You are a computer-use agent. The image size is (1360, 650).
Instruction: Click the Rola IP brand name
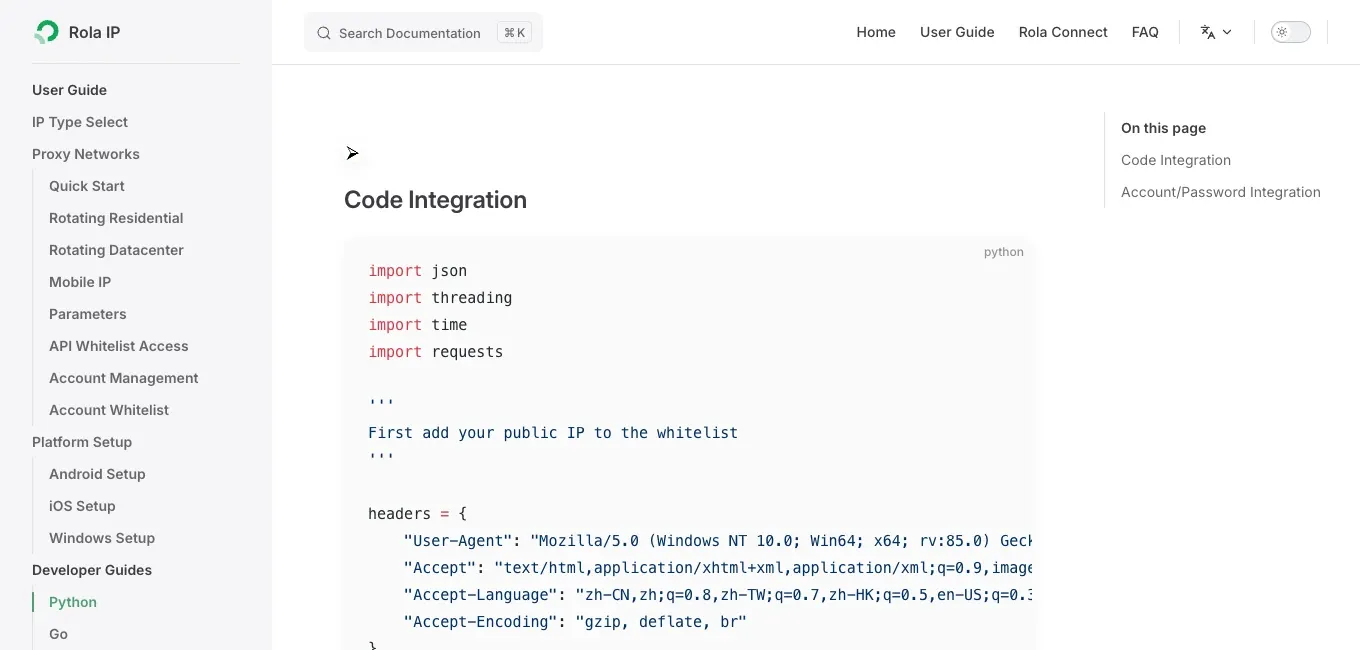[94, 32]
